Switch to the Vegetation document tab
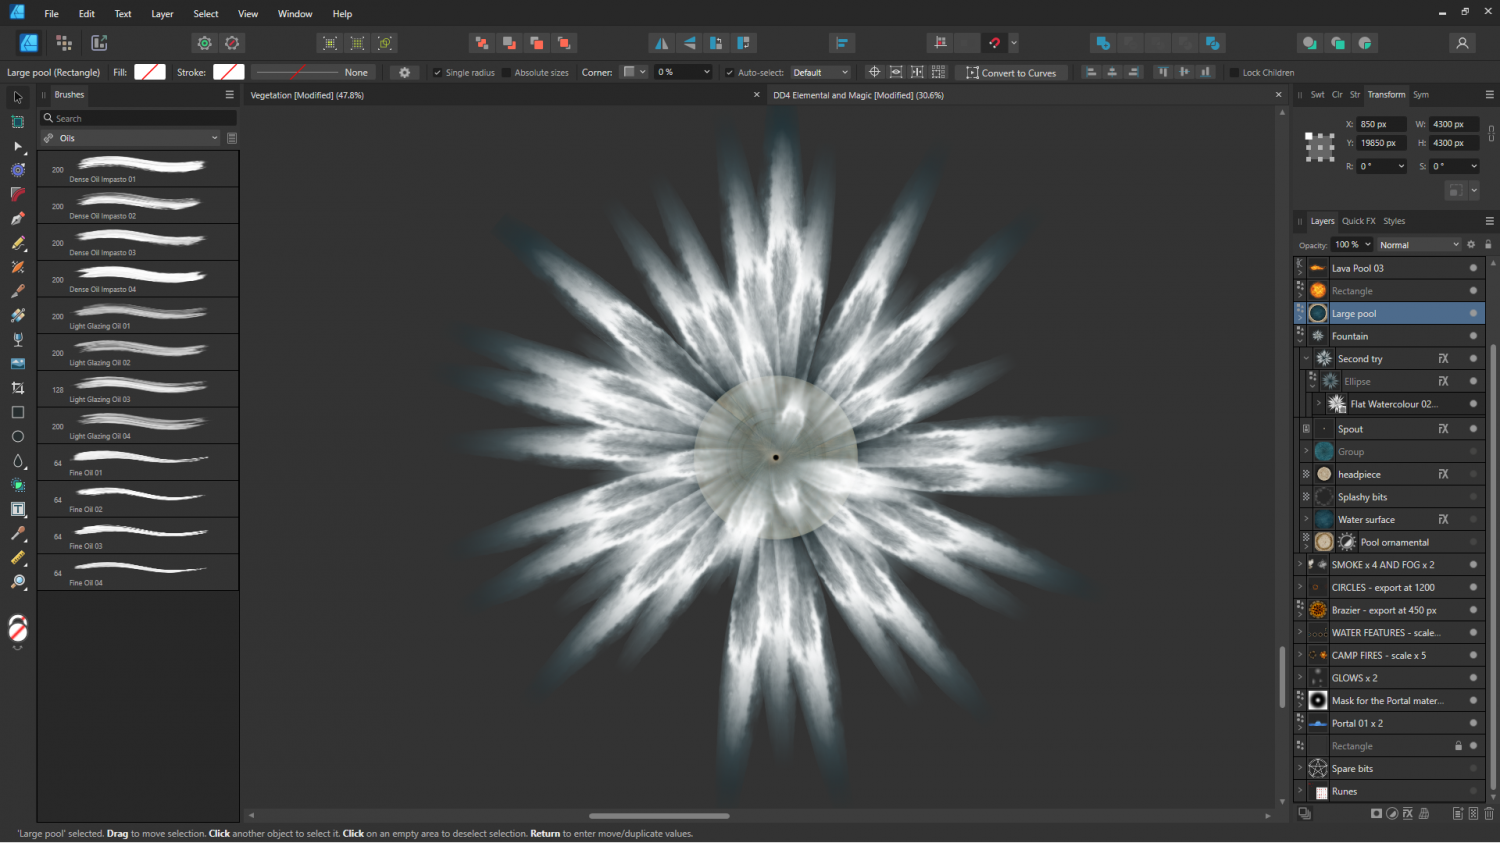Viewport: 1500px width, 843px height. pyautogui.click(x=307, y=96)
